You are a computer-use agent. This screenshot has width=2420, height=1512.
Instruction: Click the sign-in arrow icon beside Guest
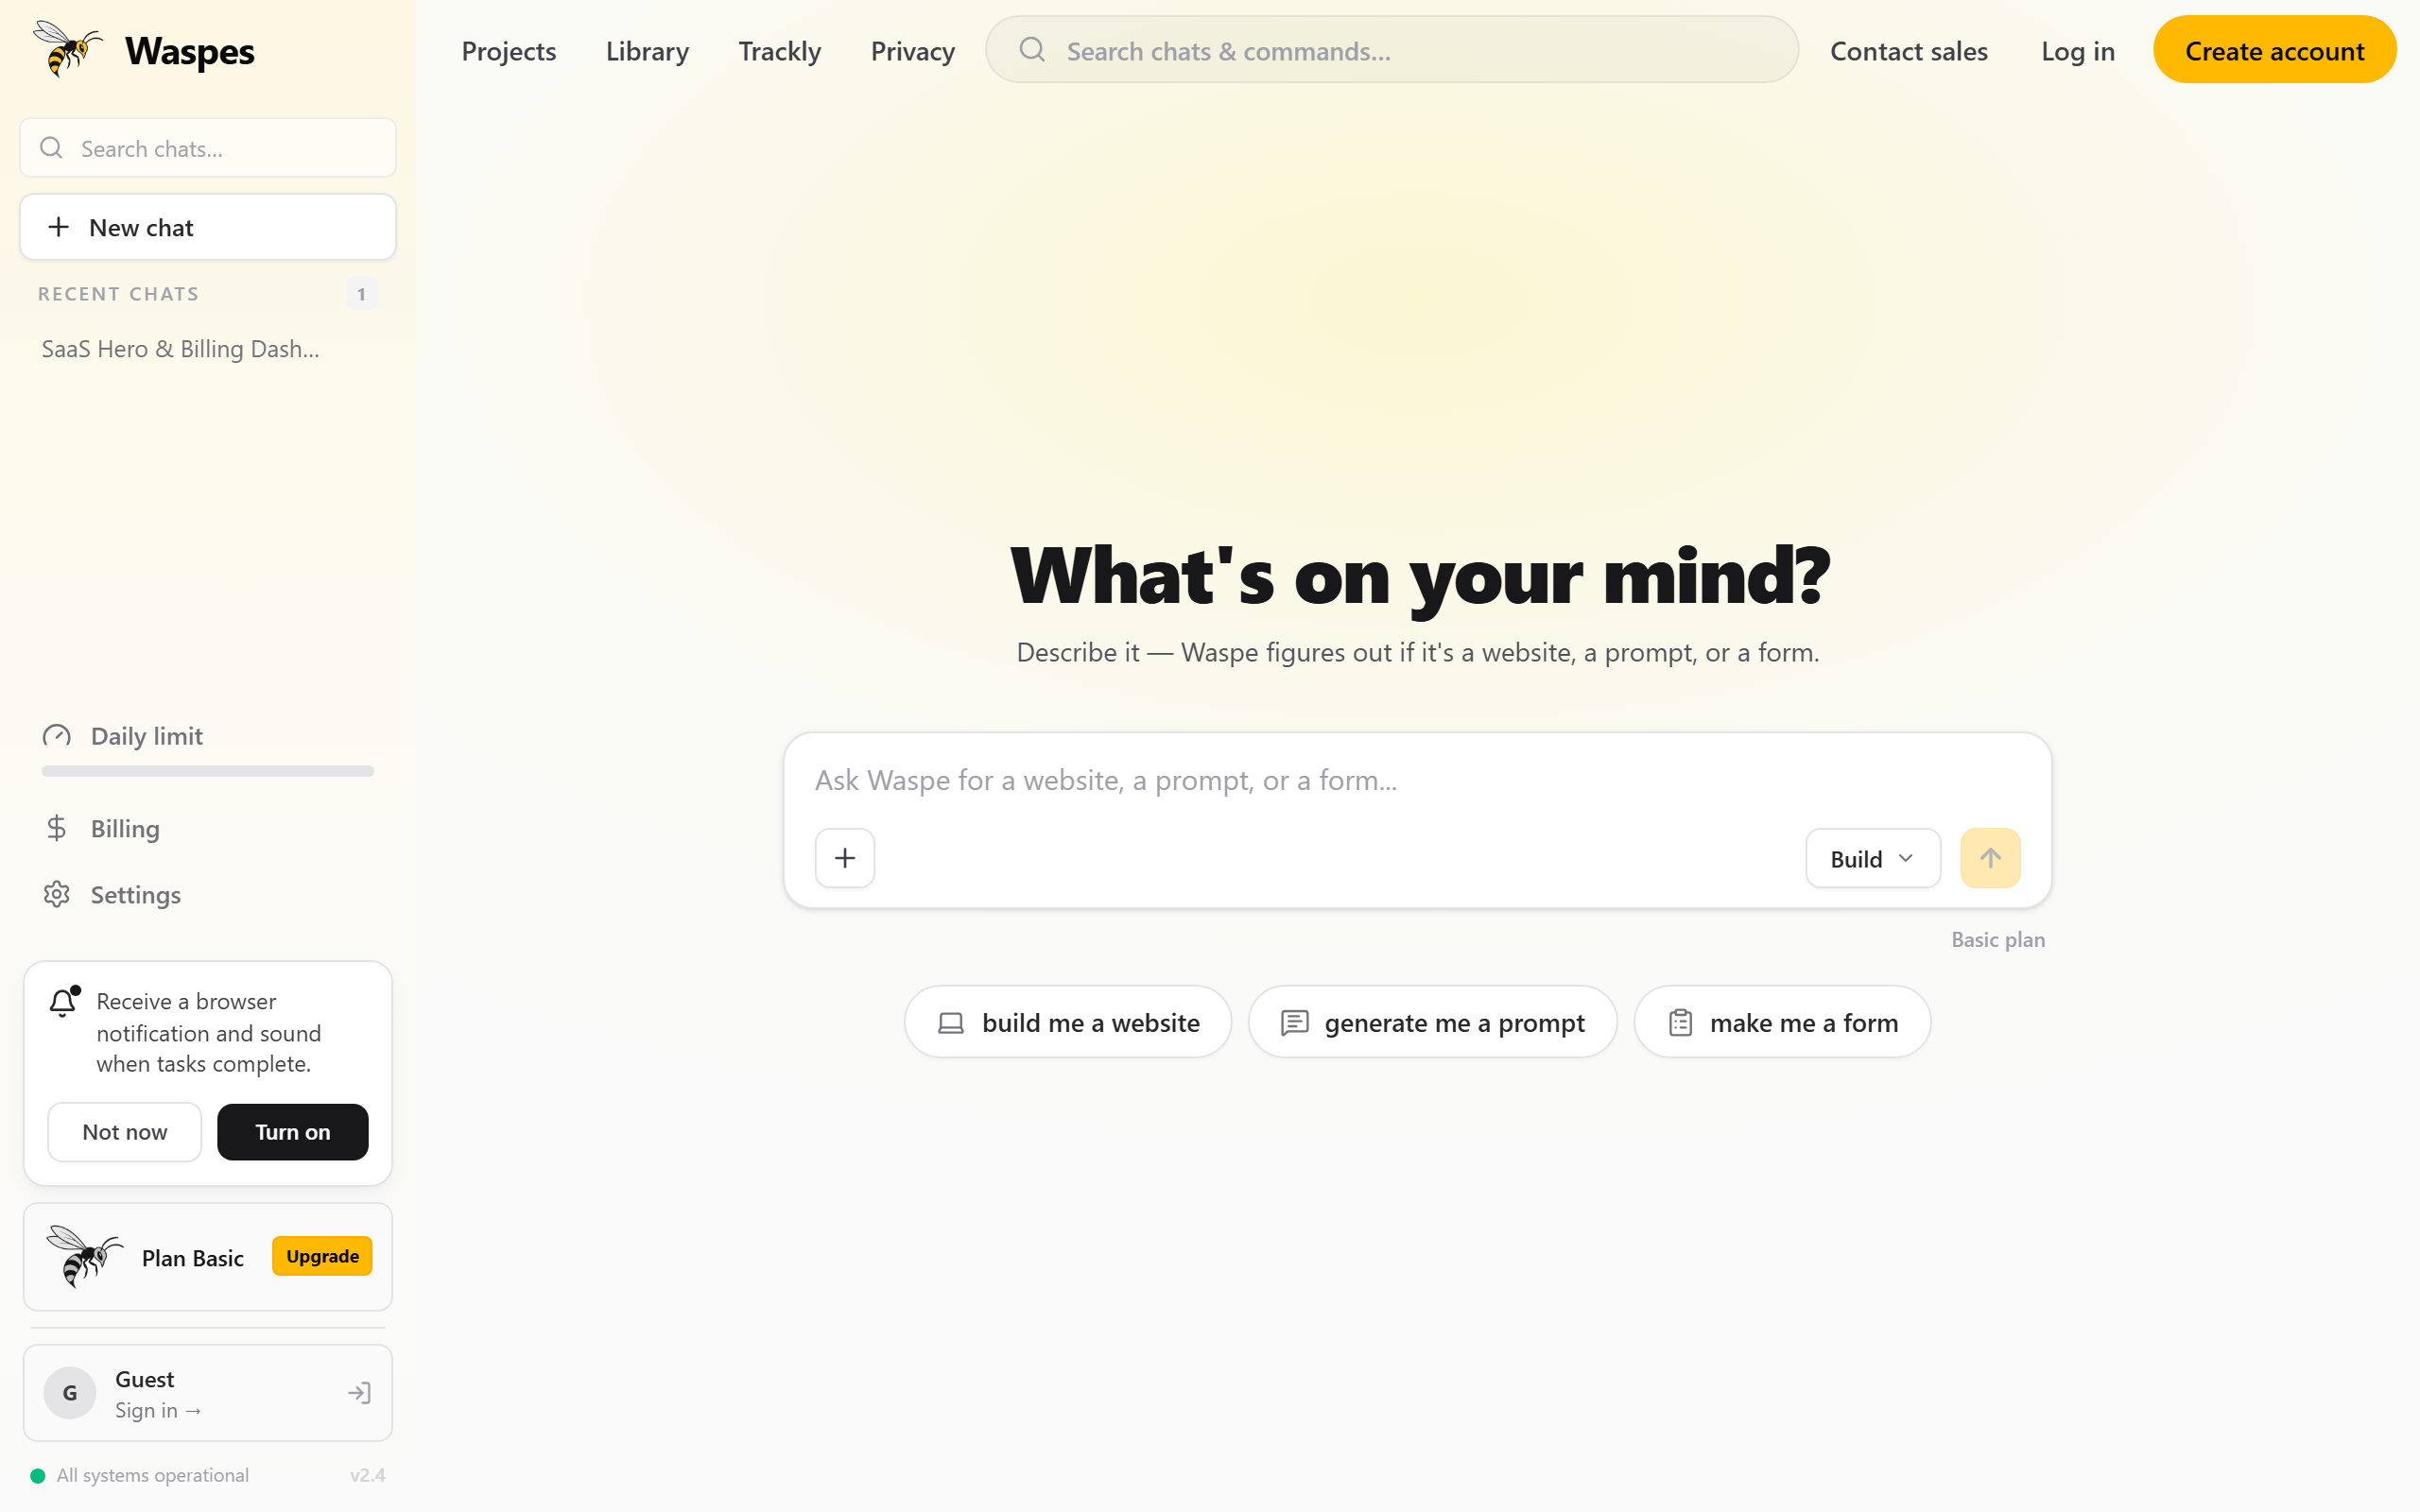coord(359,1393)
